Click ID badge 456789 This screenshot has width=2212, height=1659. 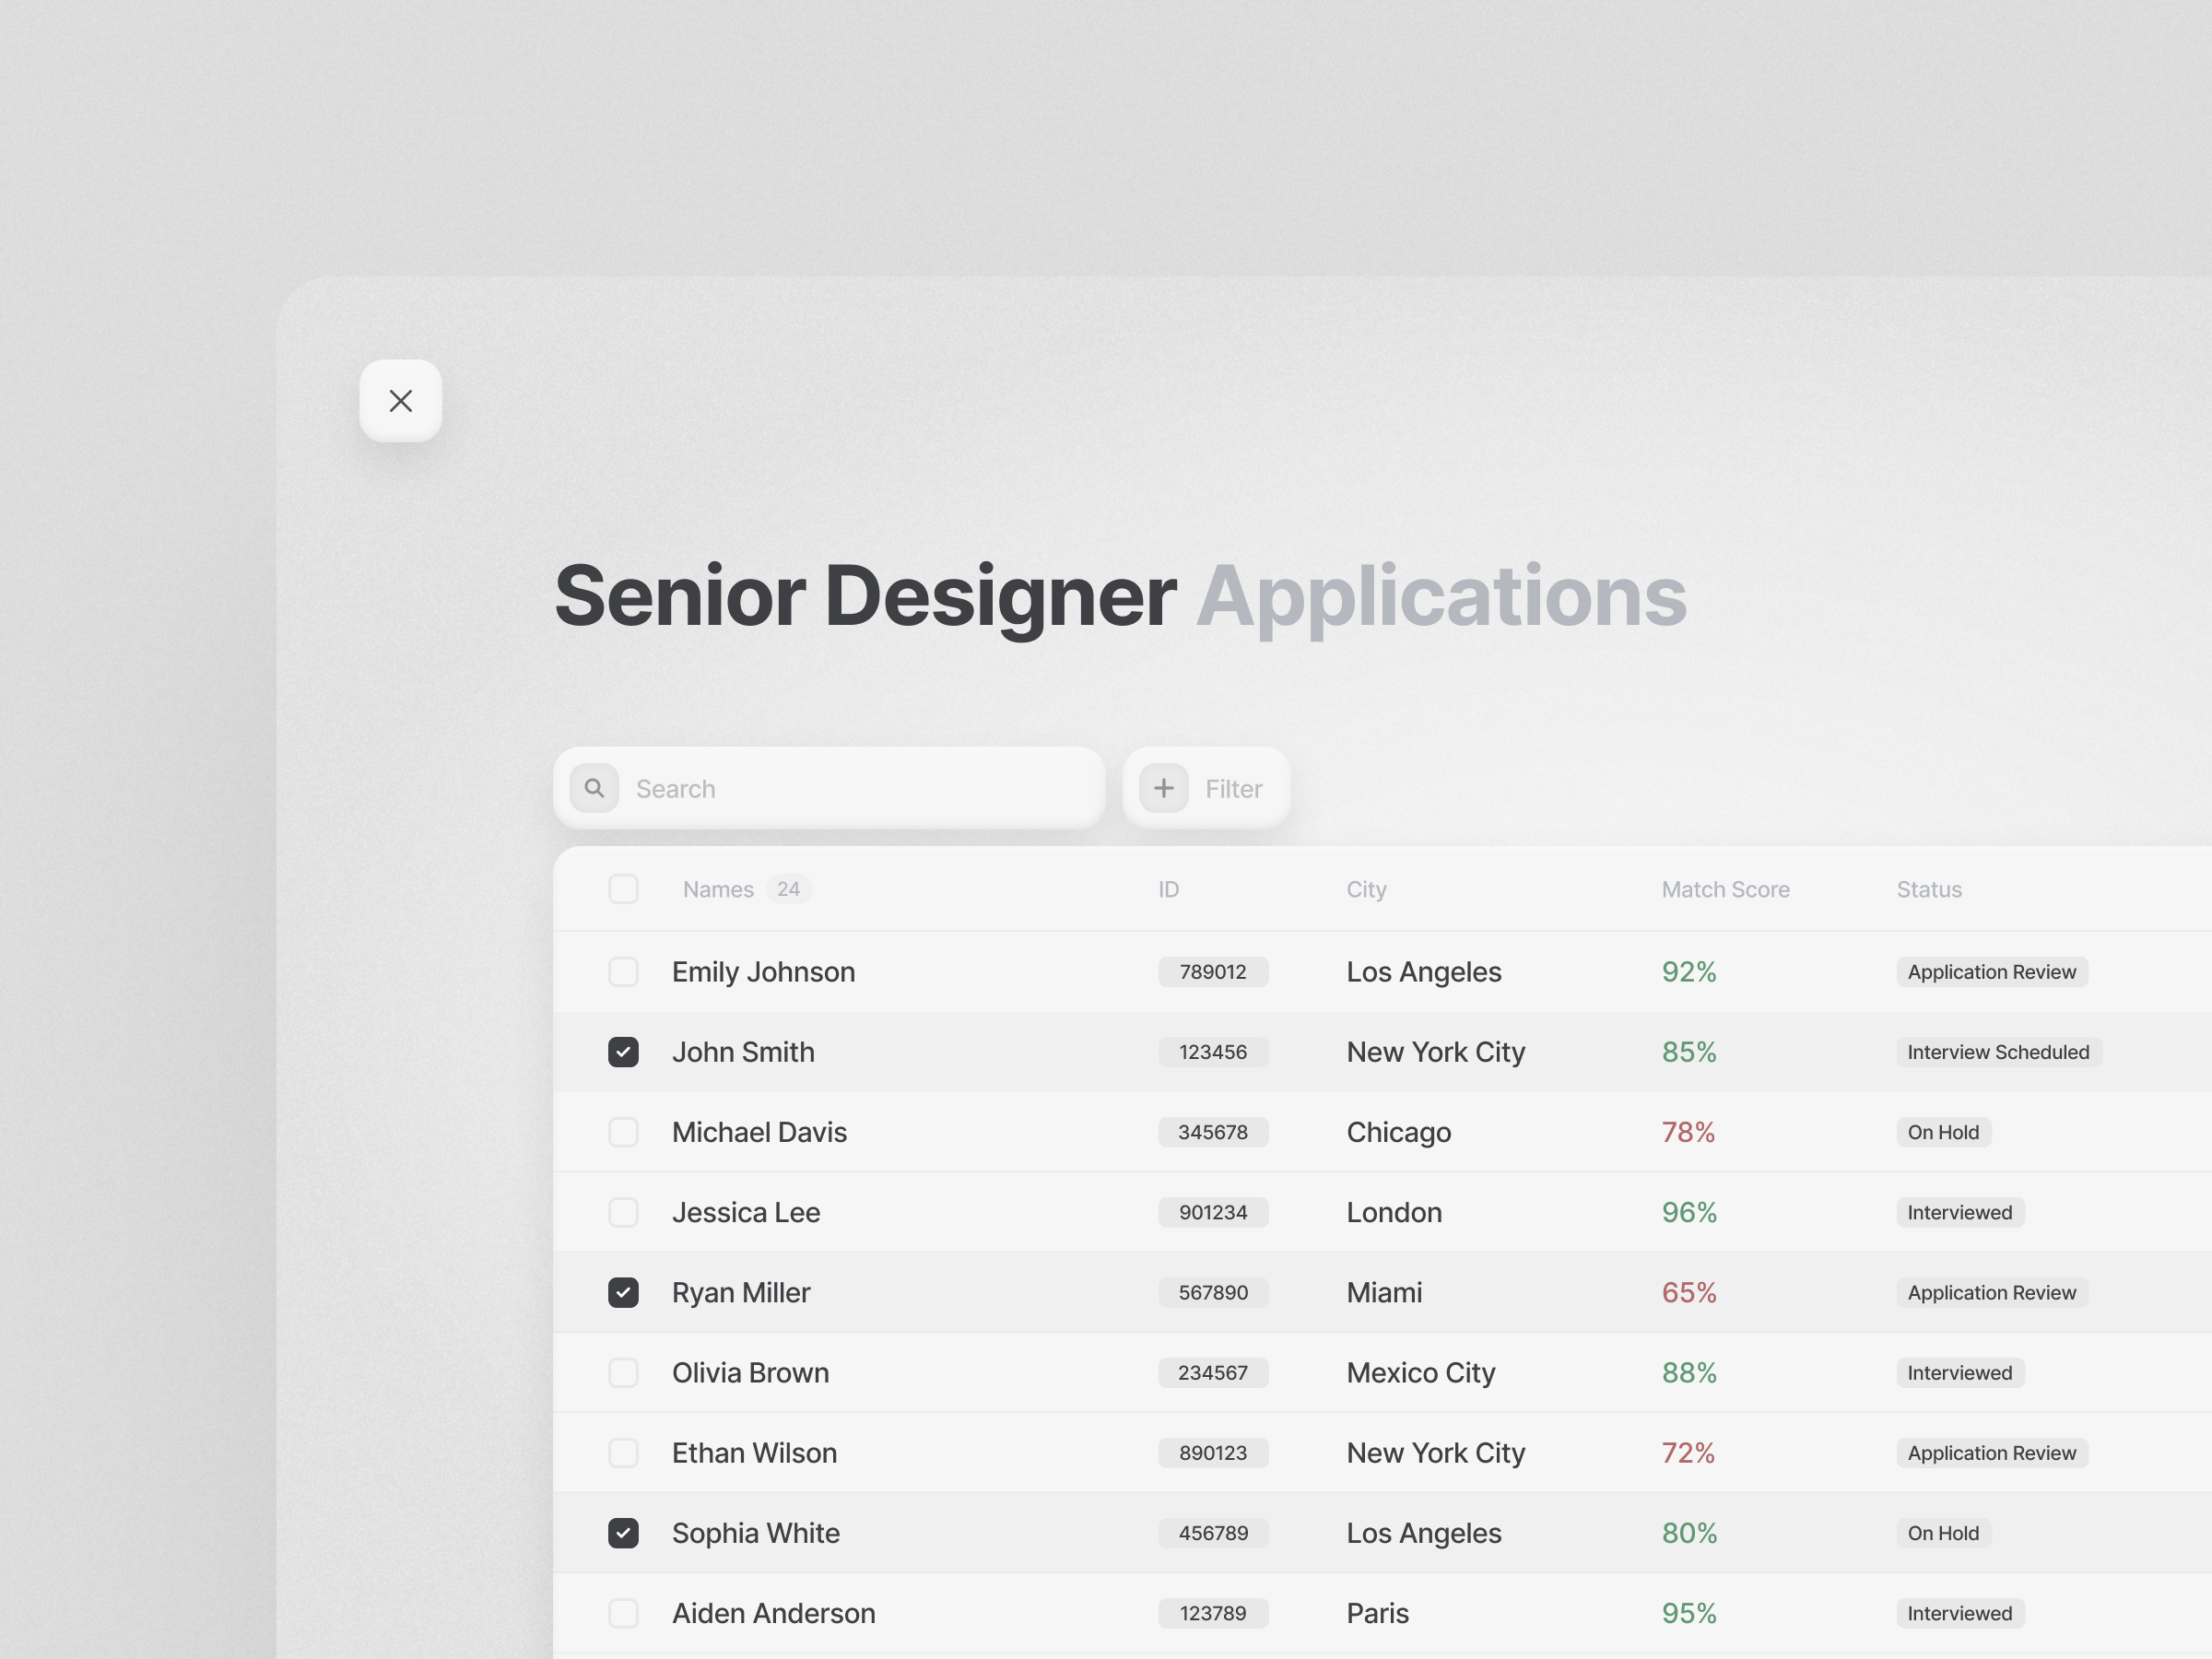[1213, 1533]
